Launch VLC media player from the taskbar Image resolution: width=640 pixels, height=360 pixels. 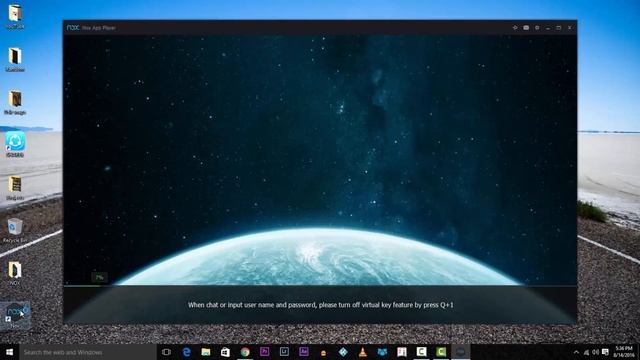(x=362, y=352)
